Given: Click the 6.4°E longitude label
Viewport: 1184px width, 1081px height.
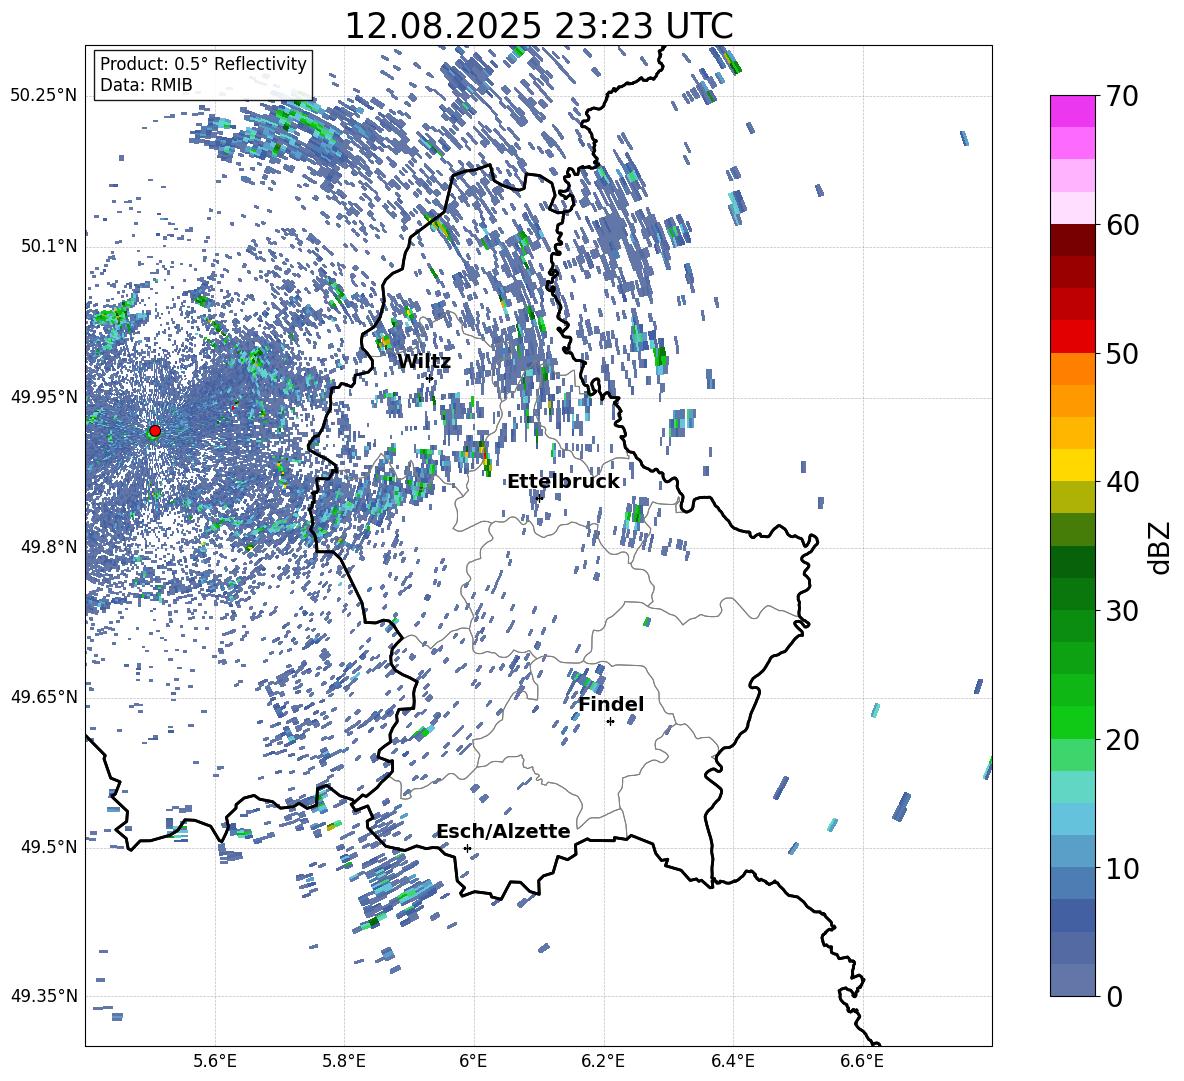Looking at the screenshot, I should coord(732,1061).
